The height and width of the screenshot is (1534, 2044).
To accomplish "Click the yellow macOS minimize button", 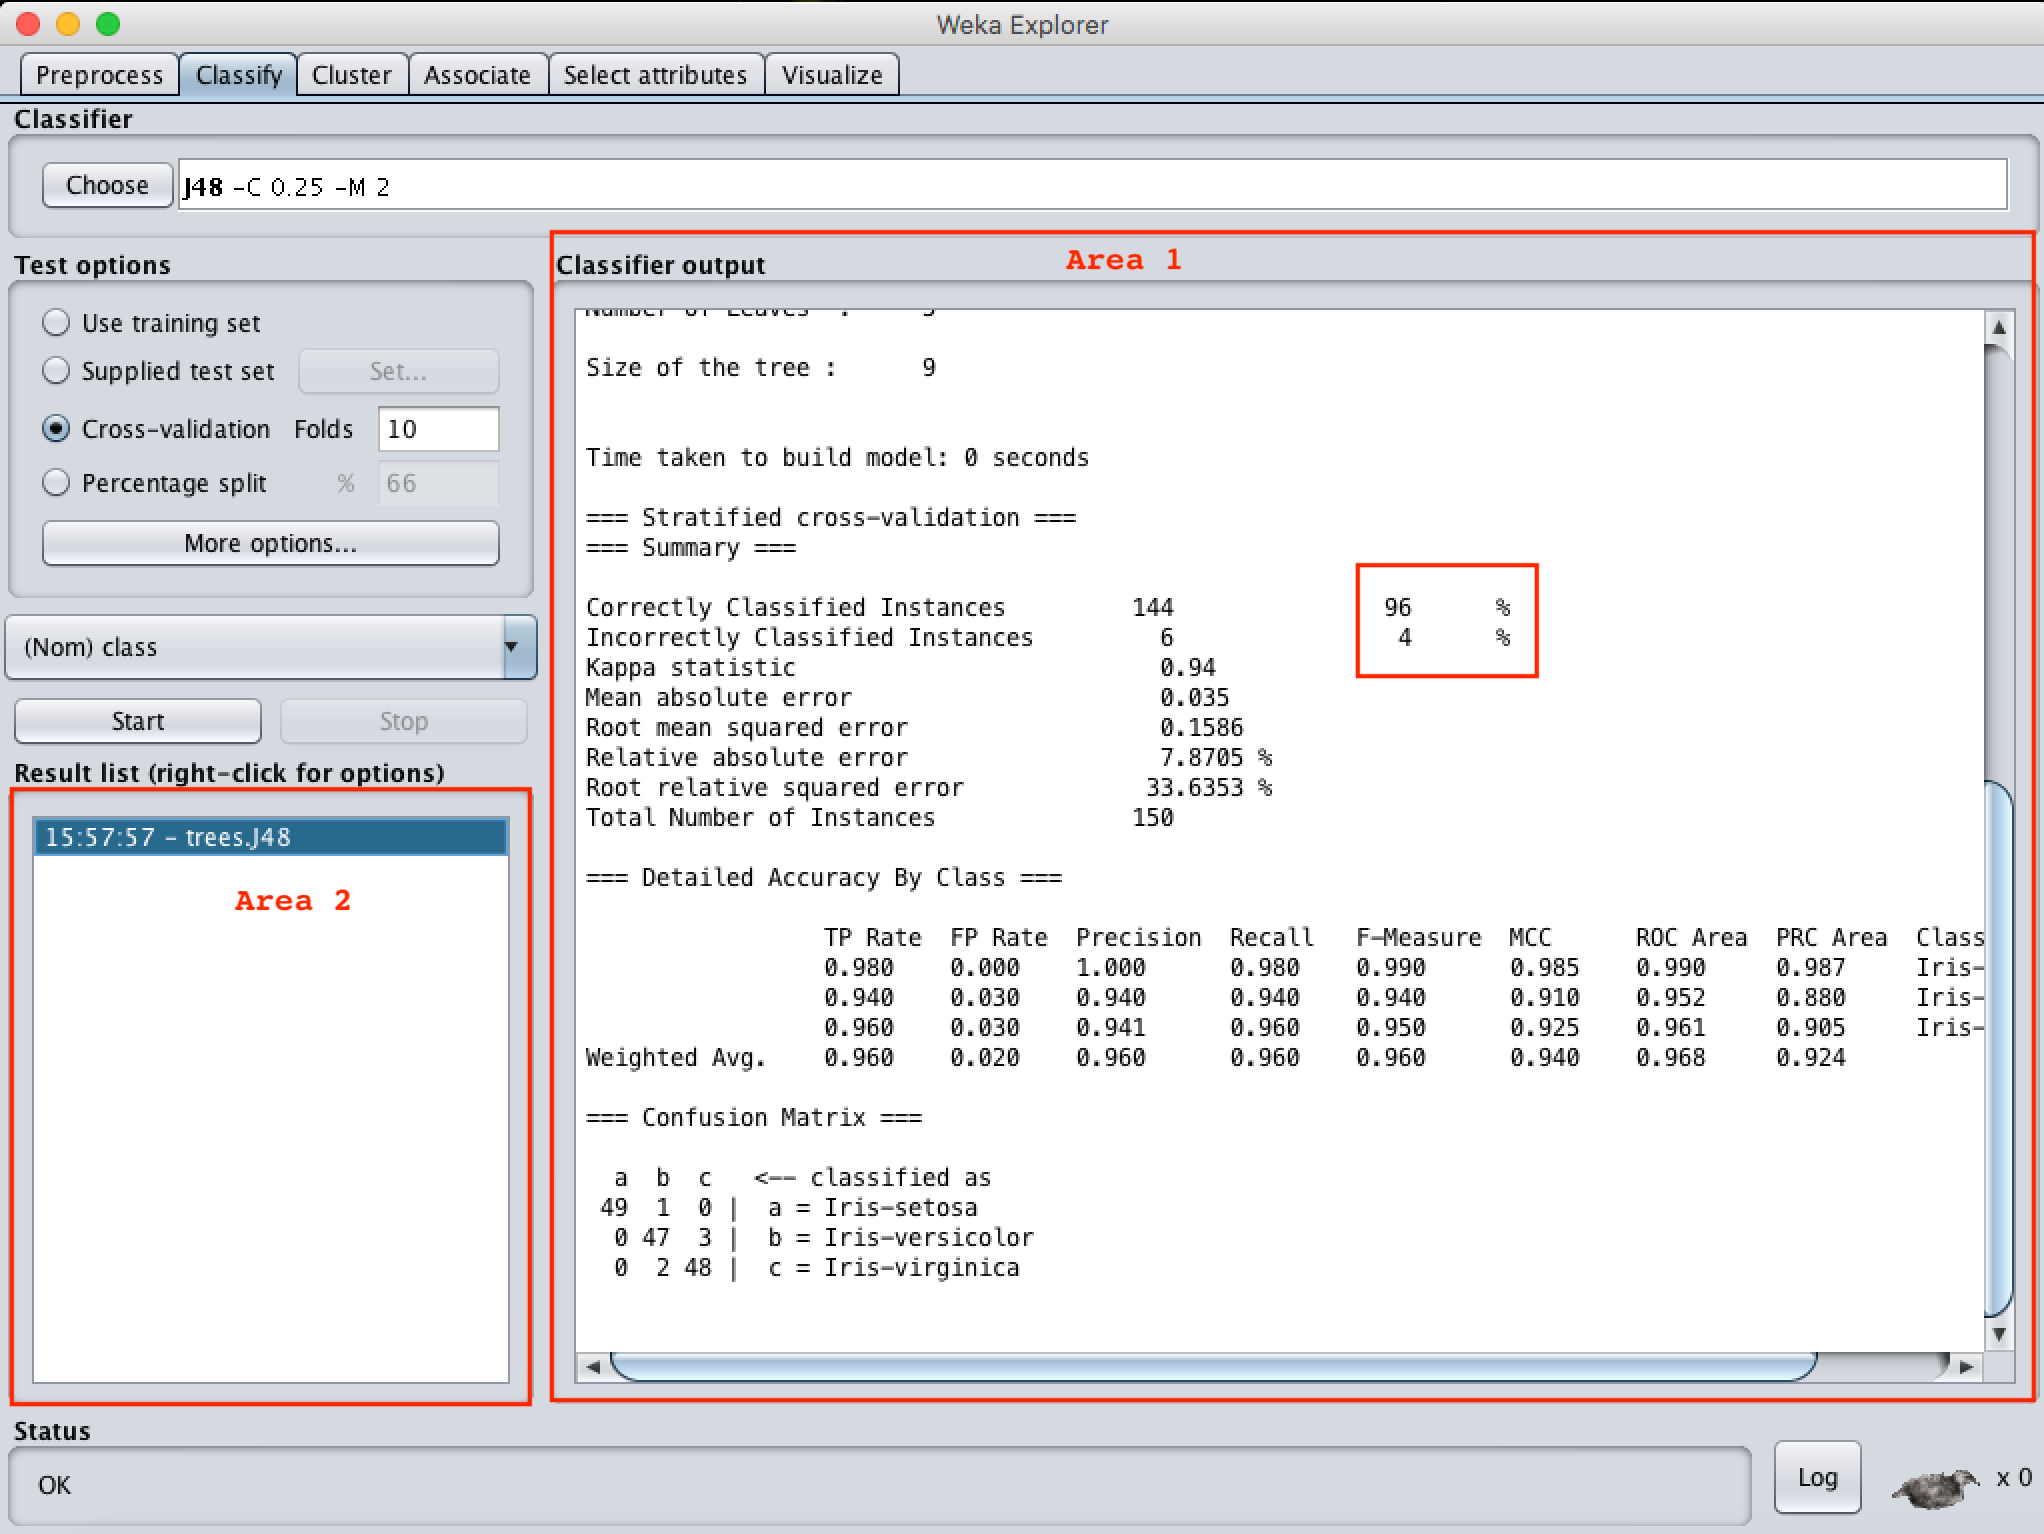I will point(68,24).
